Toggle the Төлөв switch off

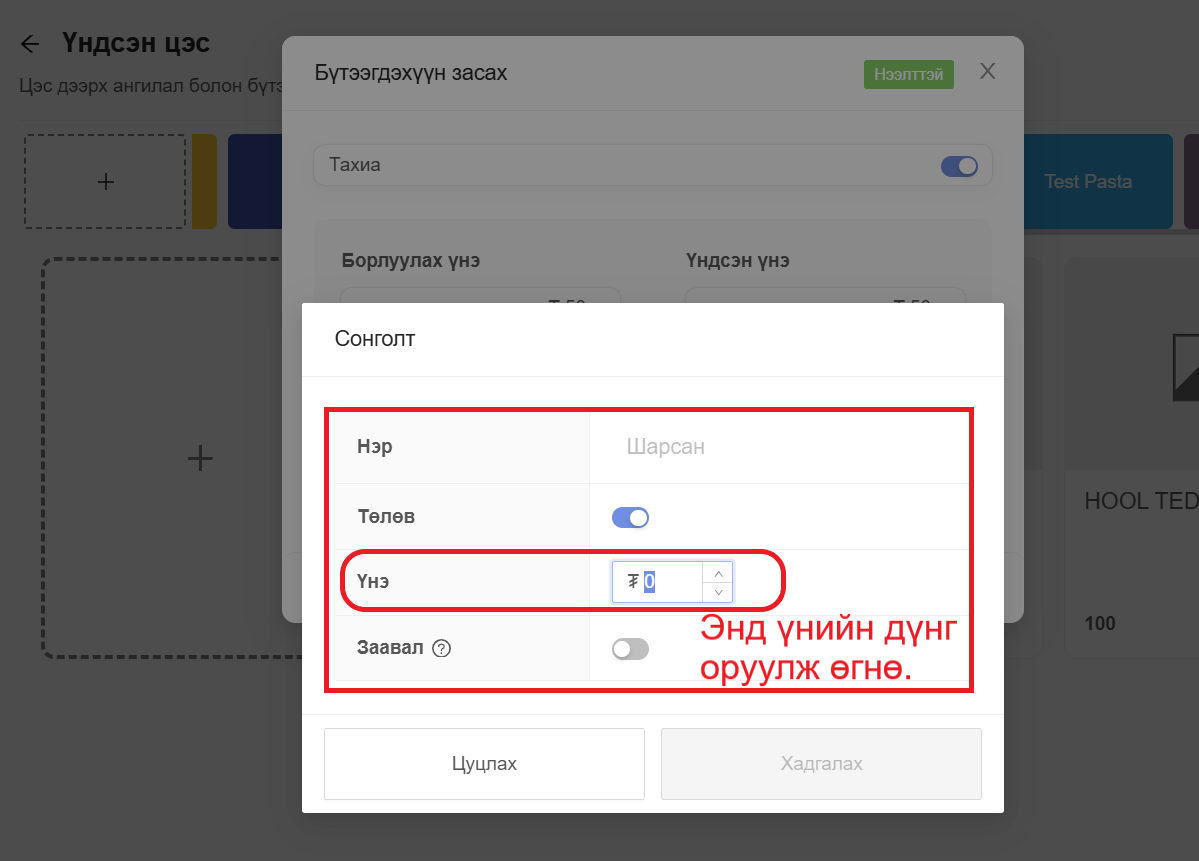pos(630,517)
